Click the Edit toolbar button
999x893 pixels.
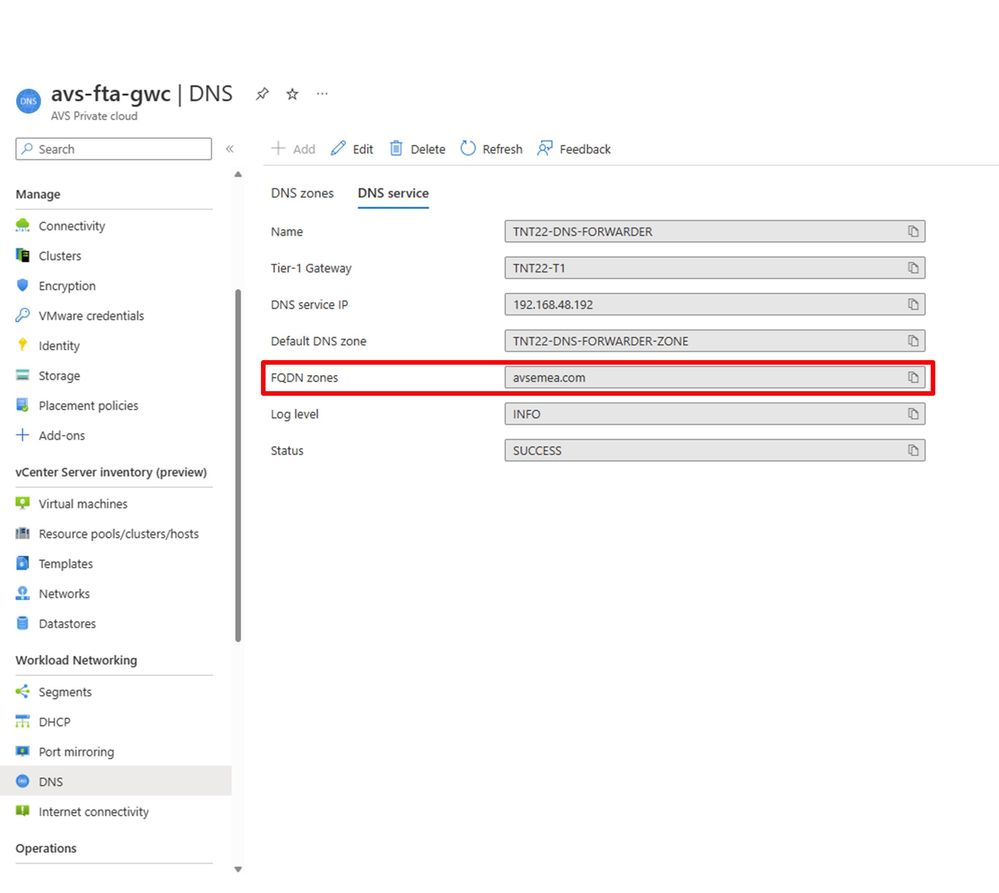[352, 149]
